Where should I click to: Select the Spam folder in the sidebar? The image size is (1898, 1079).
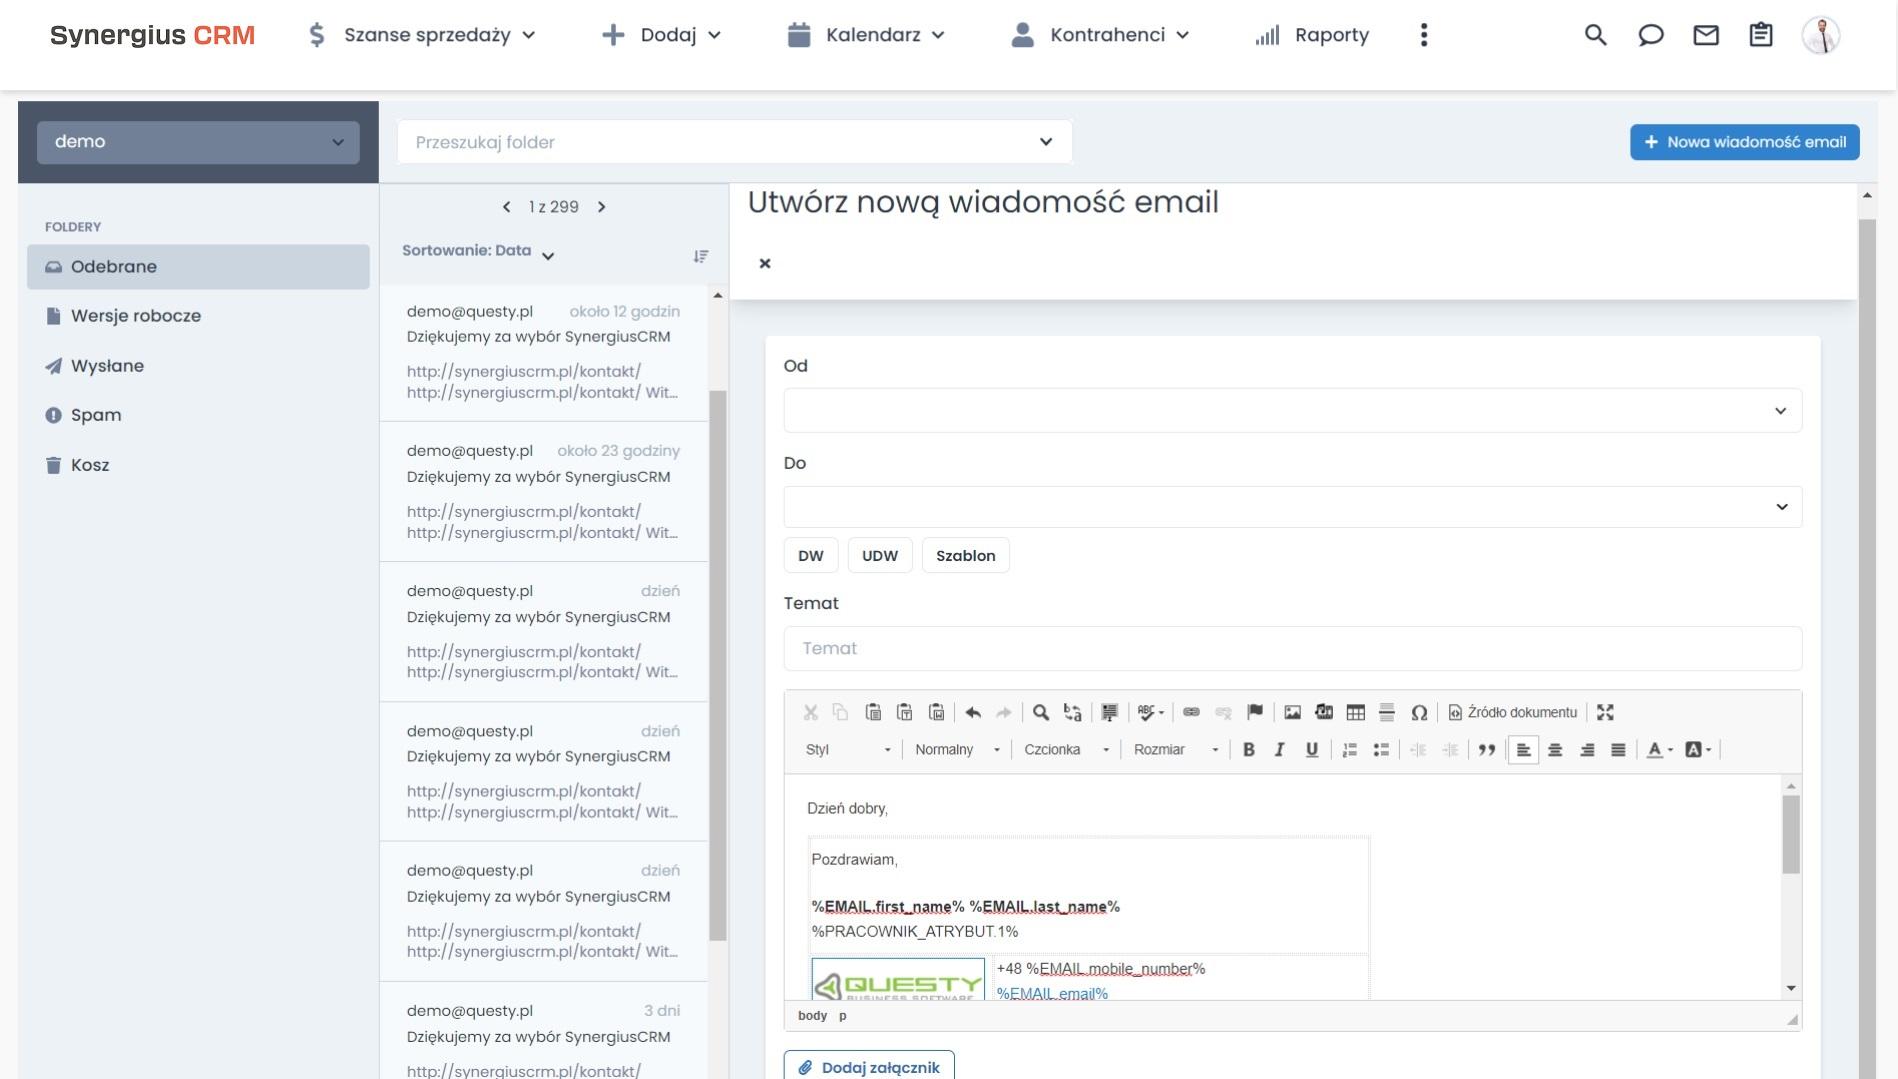coord(94,414)
